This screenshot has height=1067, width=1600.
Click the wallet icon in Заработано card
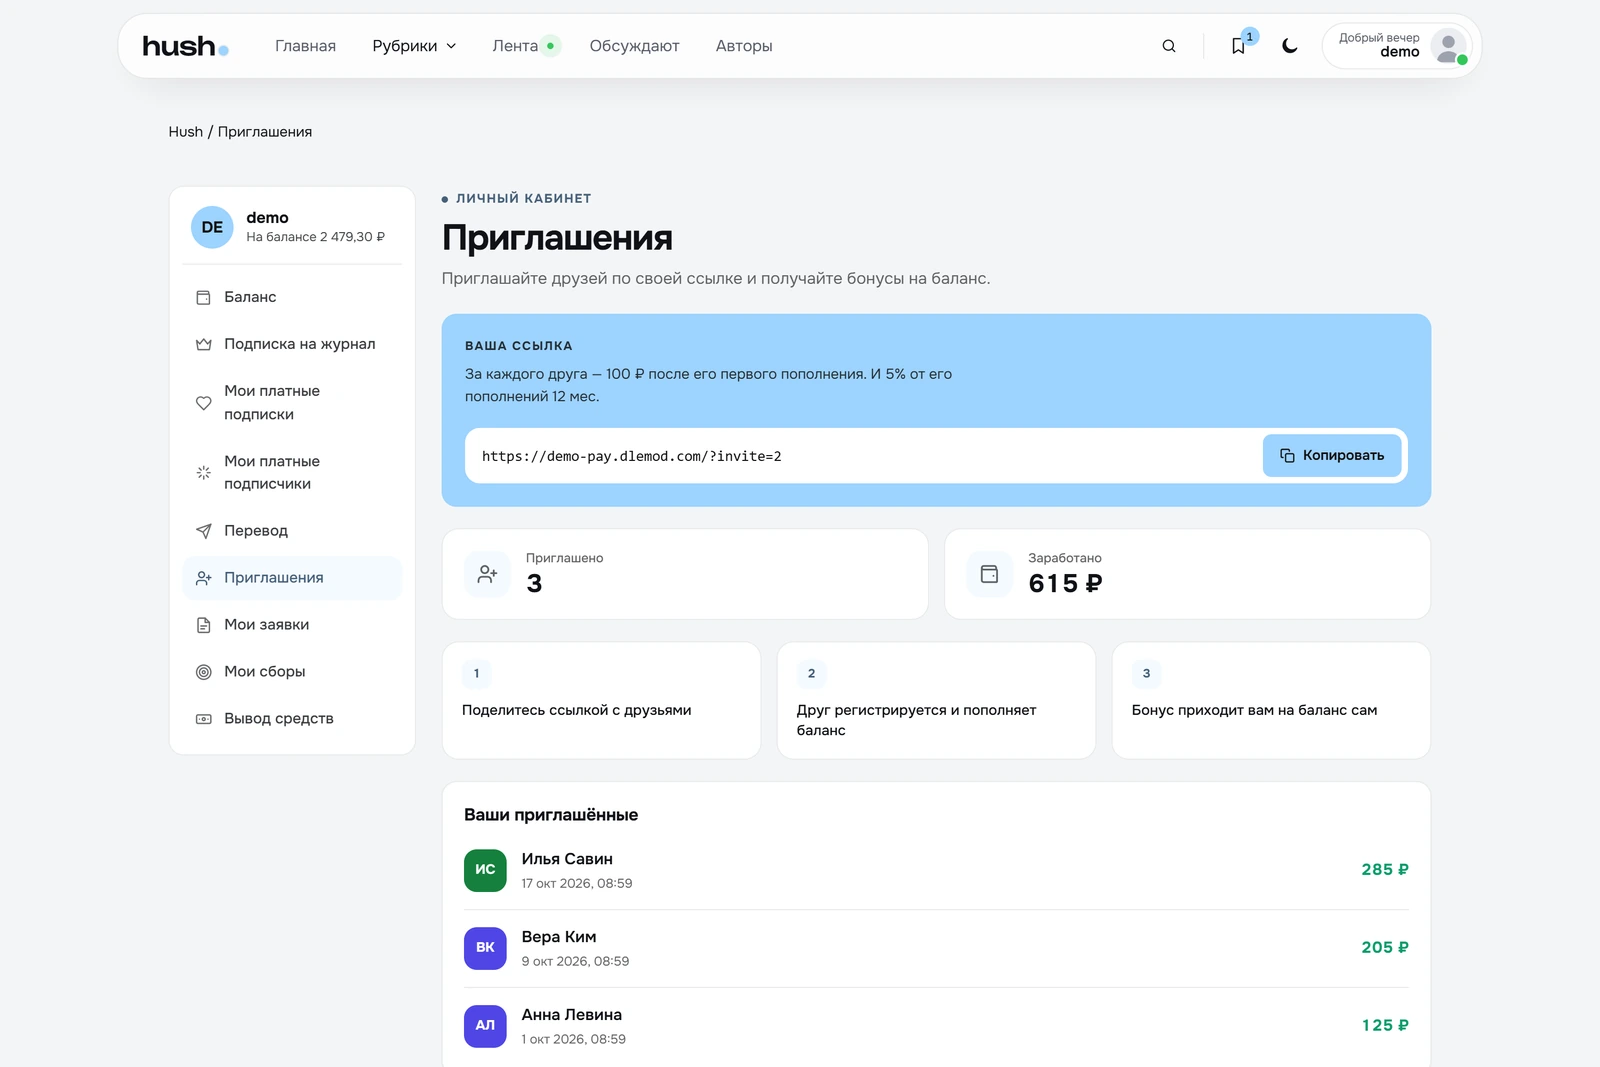coord(990,574)
